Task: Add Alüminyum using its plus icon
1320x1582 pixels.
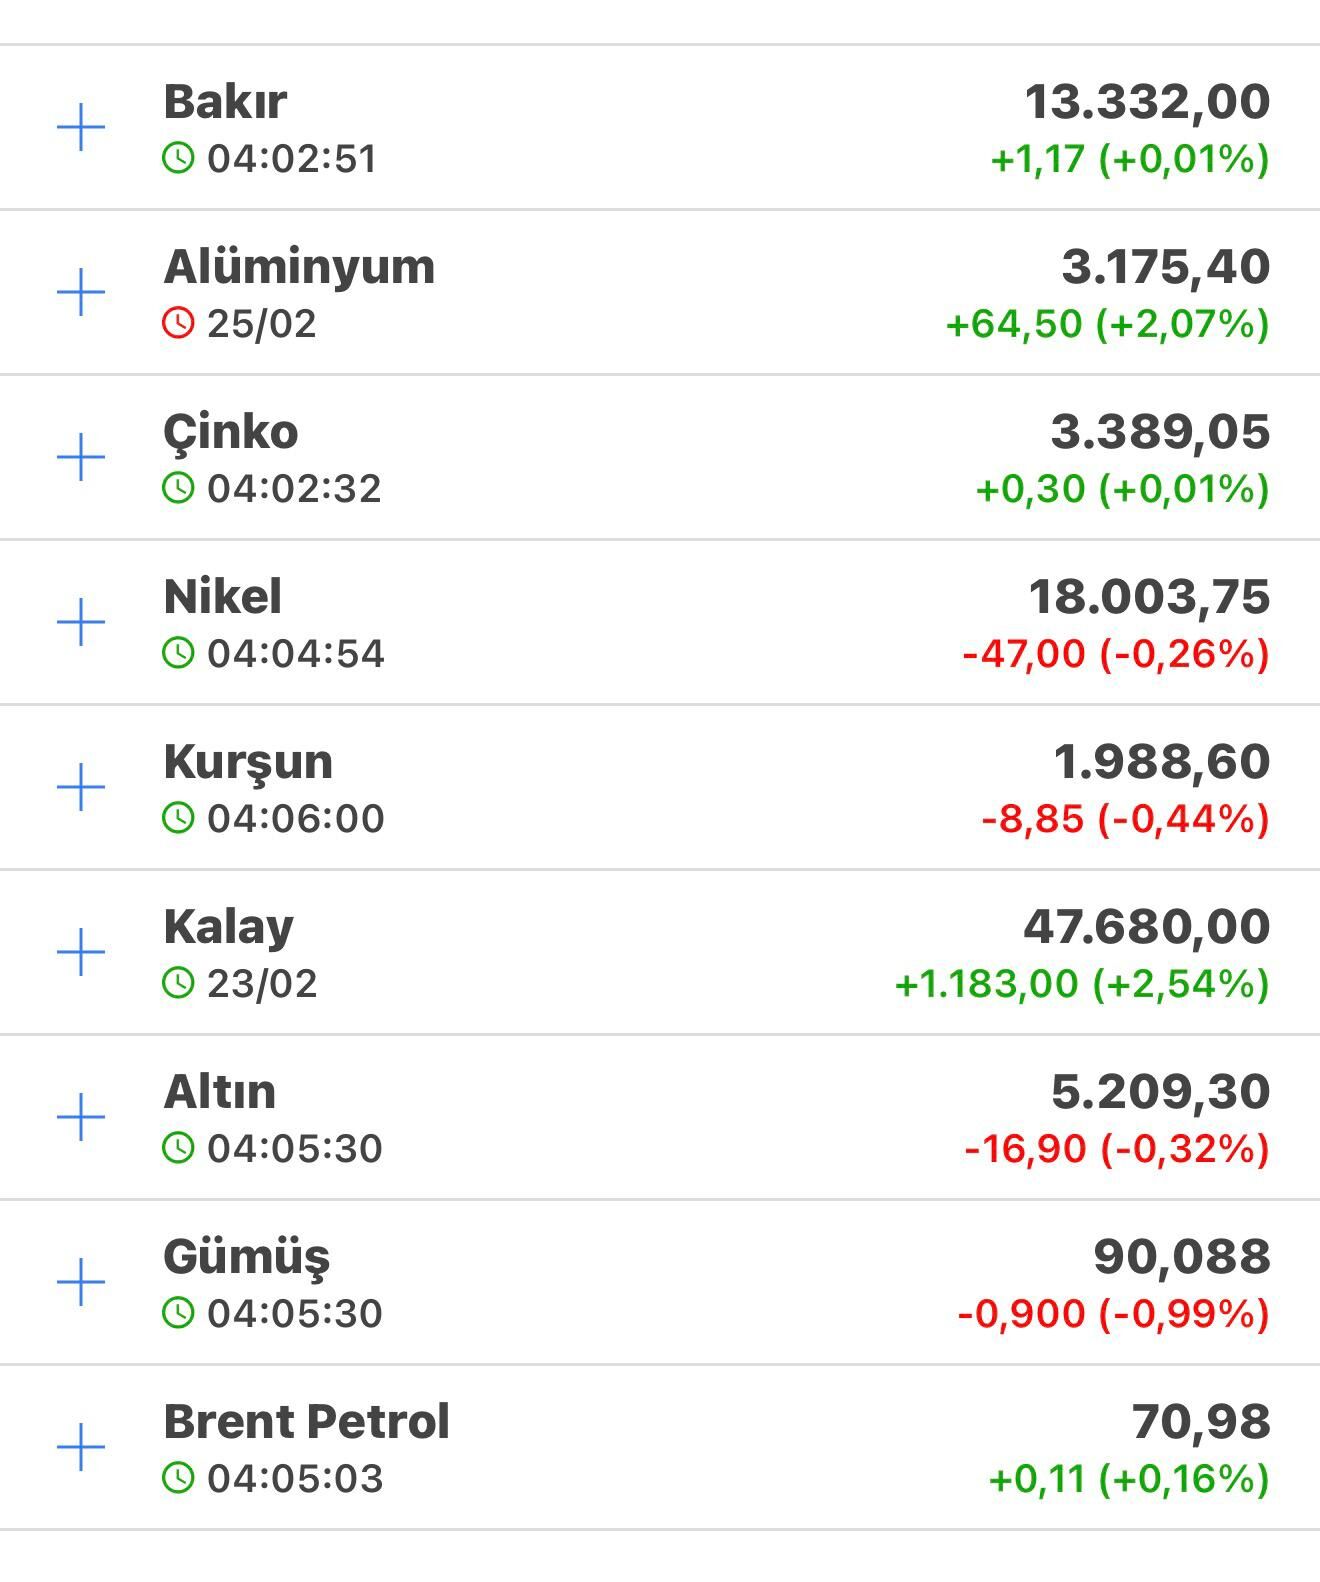Action: (81, 293)
